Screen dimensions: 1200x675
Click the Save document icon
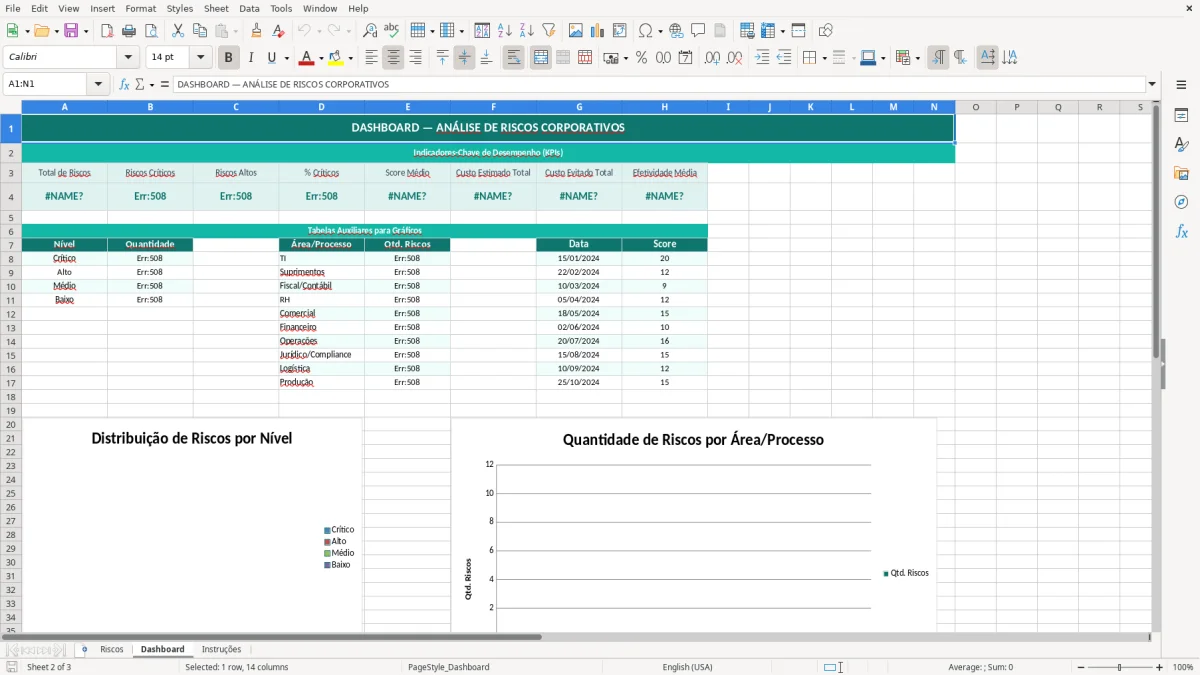(x=71, y=31)
